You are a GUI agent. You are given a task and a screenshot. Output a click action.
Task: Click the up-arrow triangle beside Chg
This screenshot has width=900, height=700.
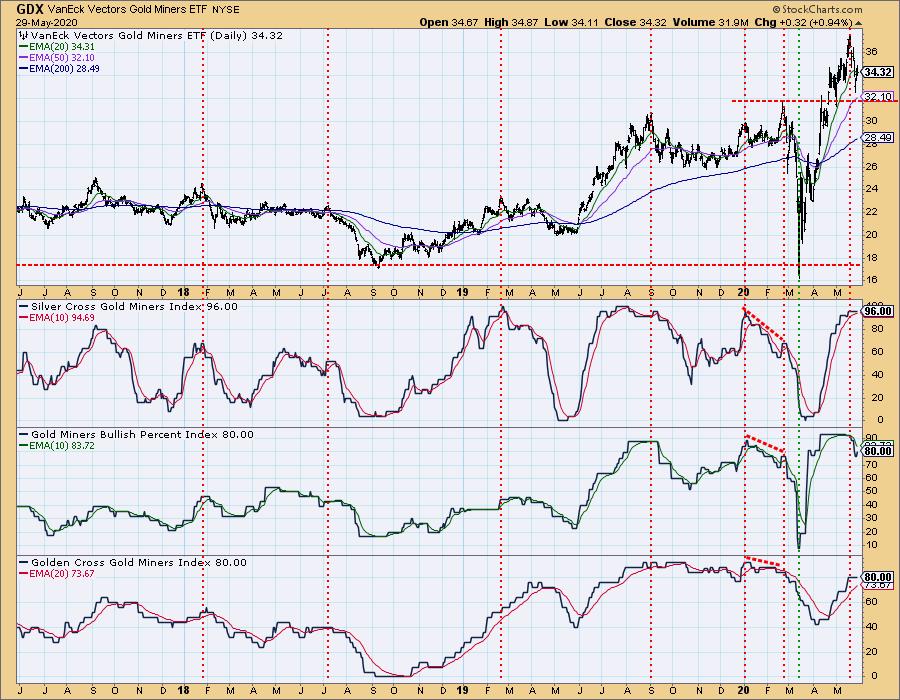(859, 23)
